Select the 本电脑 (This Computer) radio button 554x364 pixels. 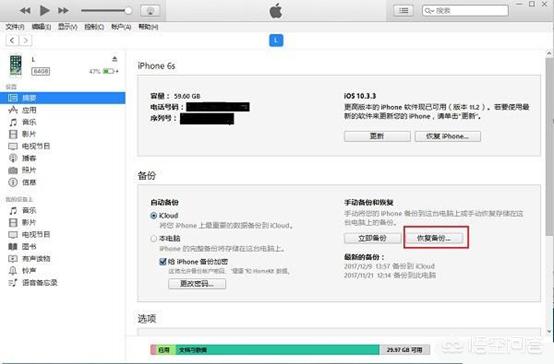(154, 239)
